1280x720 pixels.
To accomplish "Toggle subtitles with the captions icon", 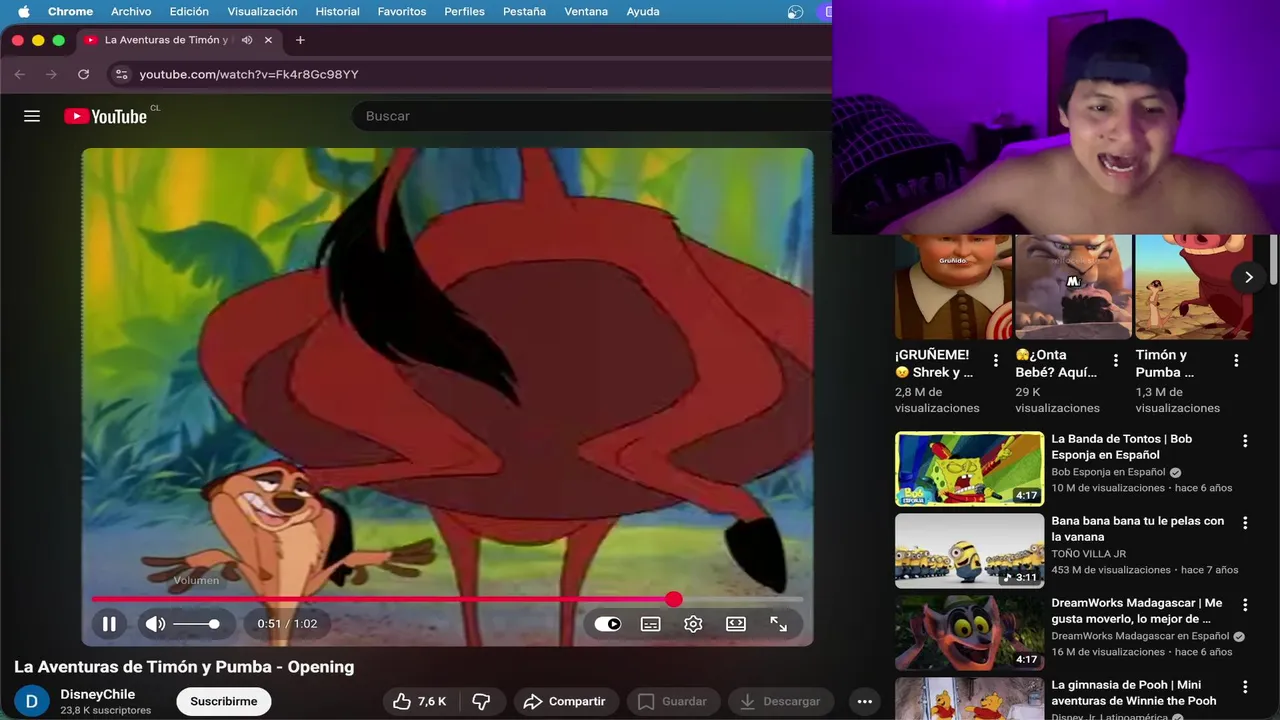I will coord(650,624).
